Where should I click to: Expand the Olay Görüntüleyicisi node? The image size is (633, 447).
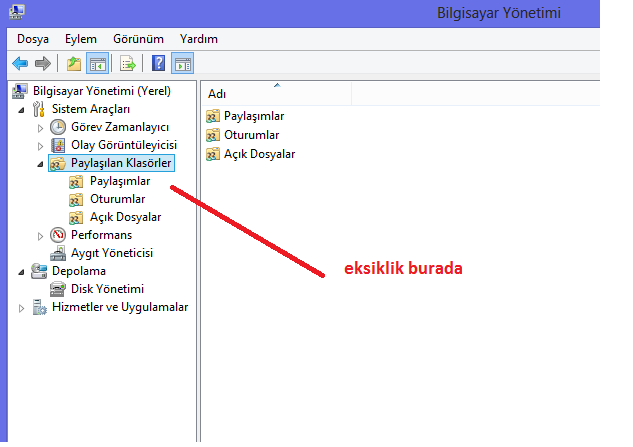pos(40,146)
